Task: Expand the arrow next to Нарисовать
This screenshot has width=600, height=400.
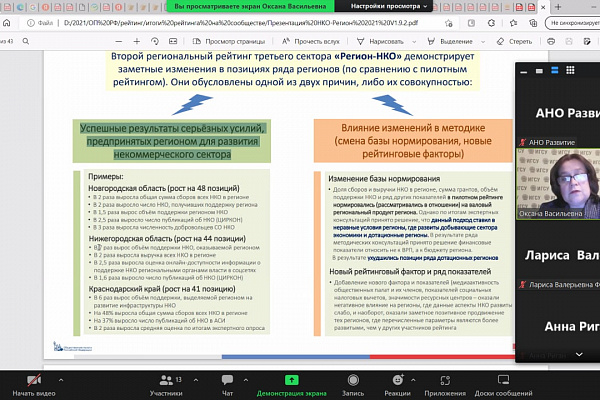Action: (x=414, y=41)
